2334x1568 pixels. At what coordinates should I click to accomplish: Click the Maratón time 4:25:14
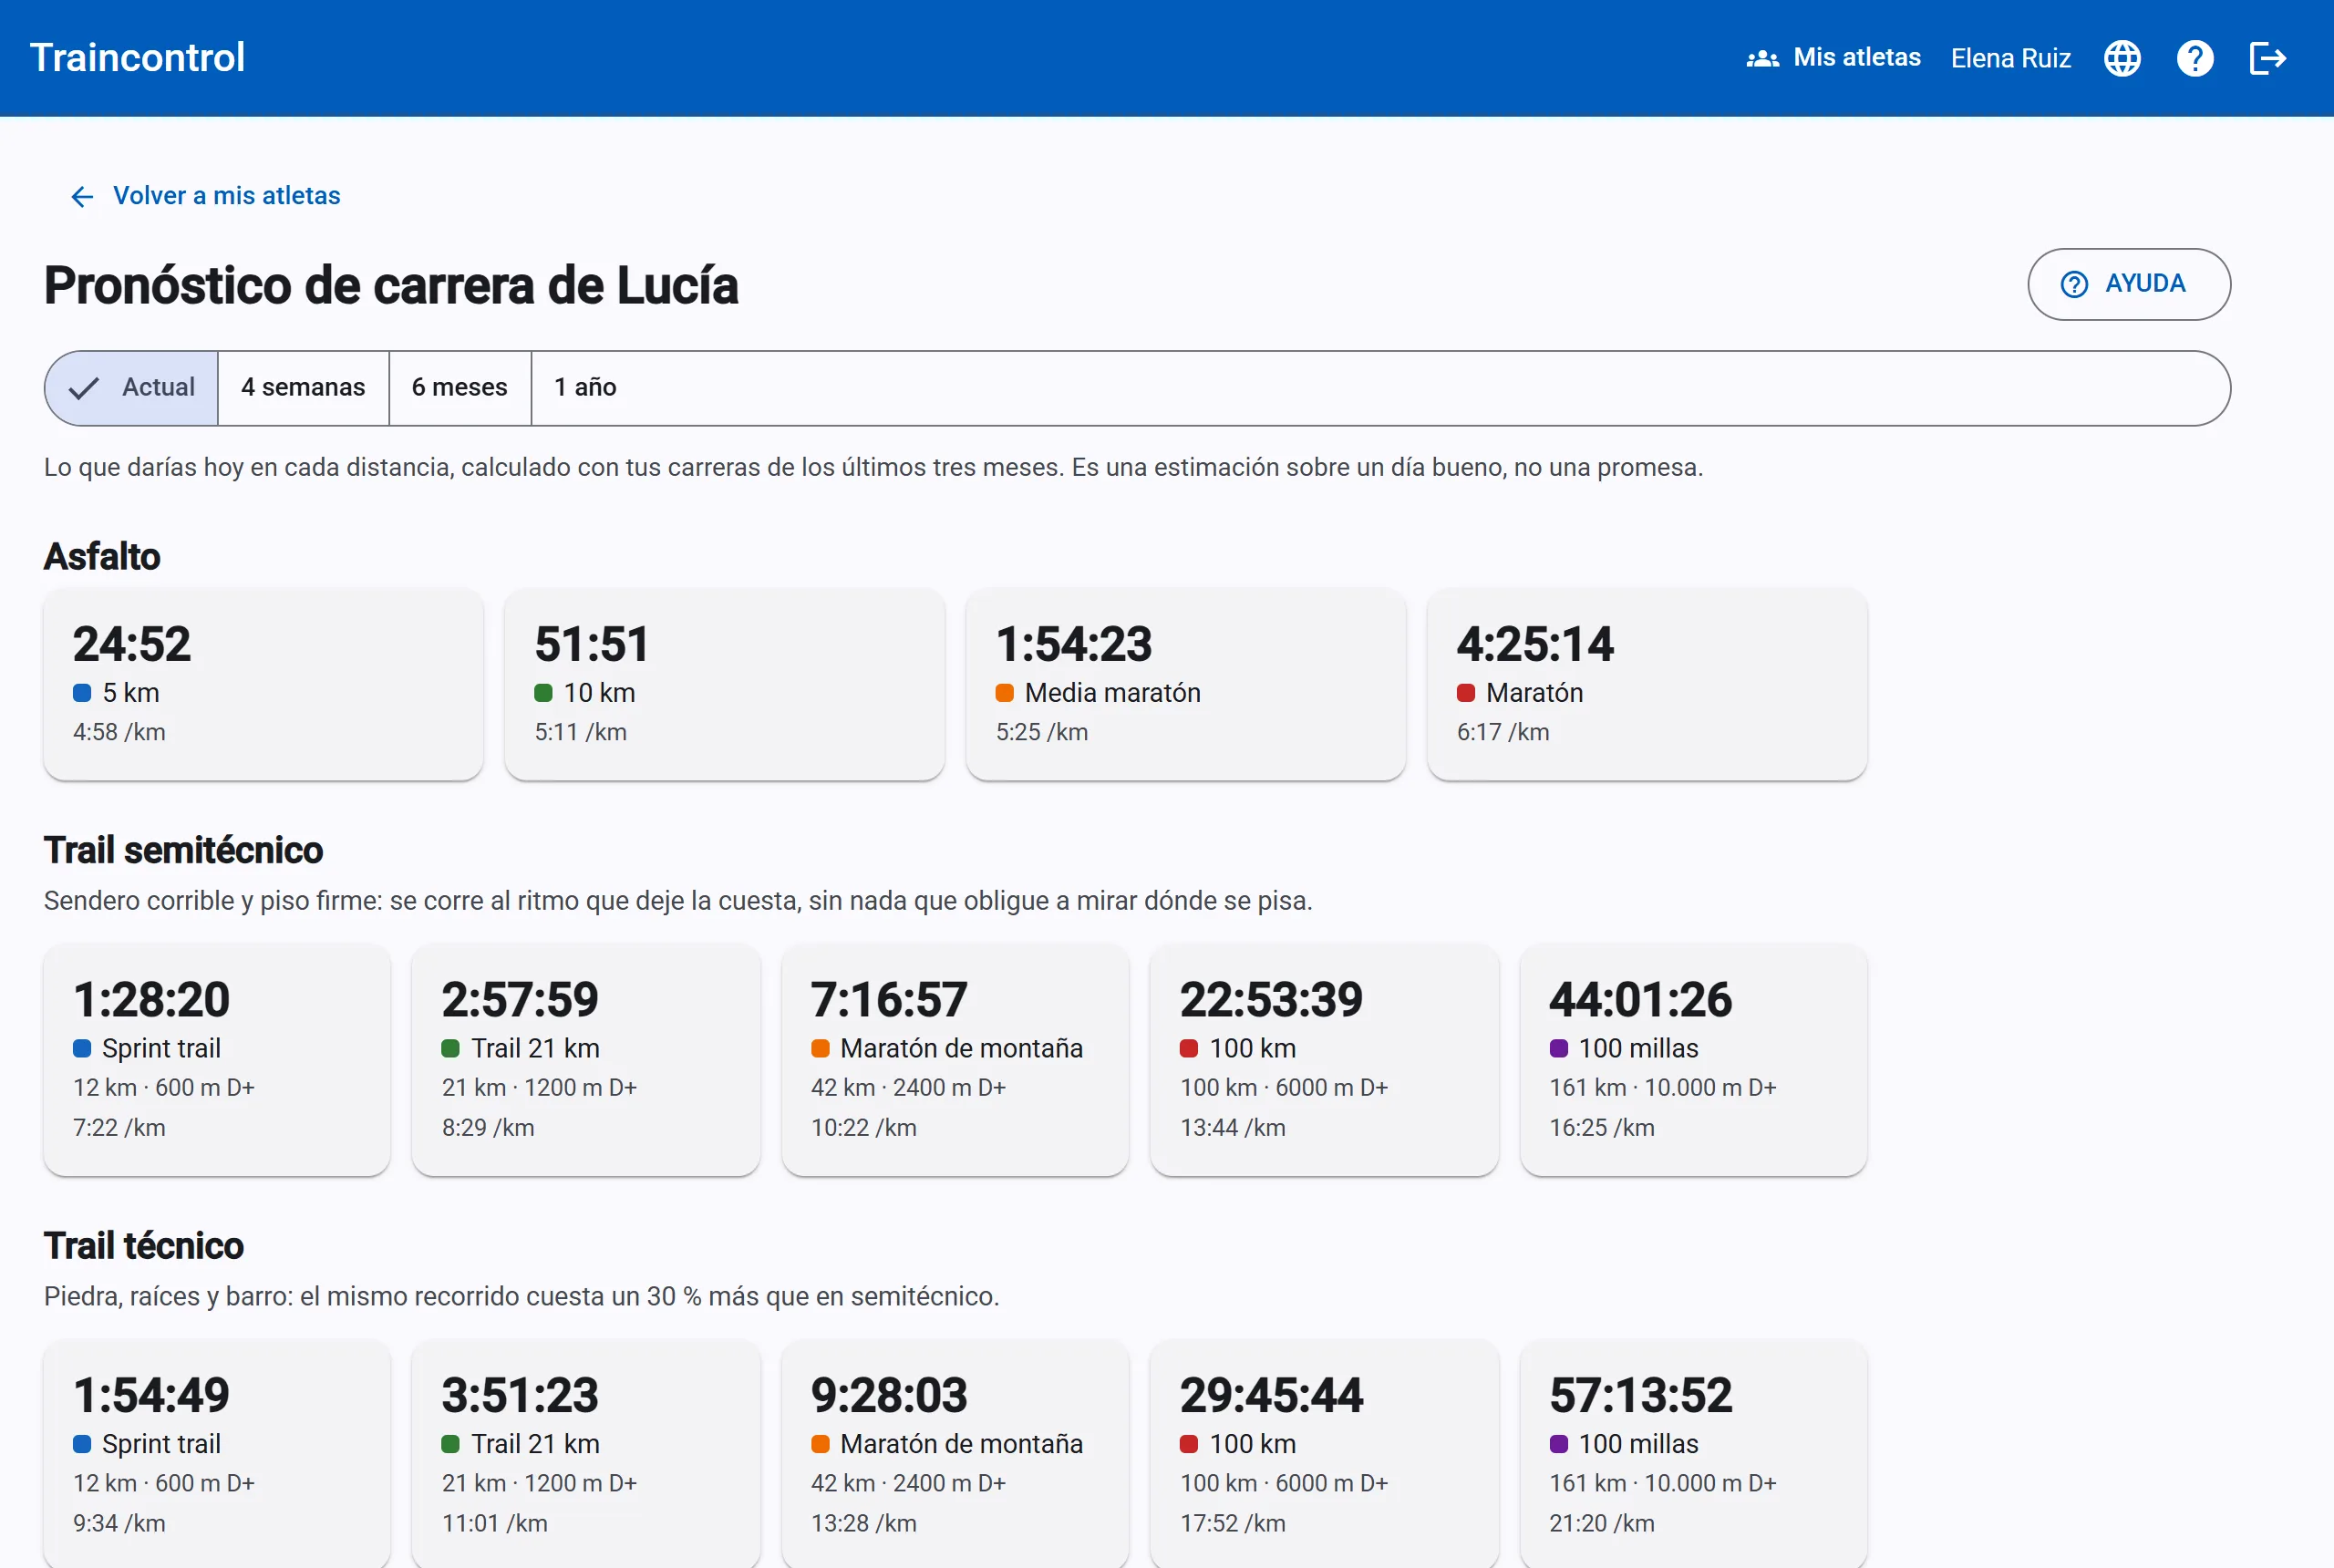(x=1534, y=644)
